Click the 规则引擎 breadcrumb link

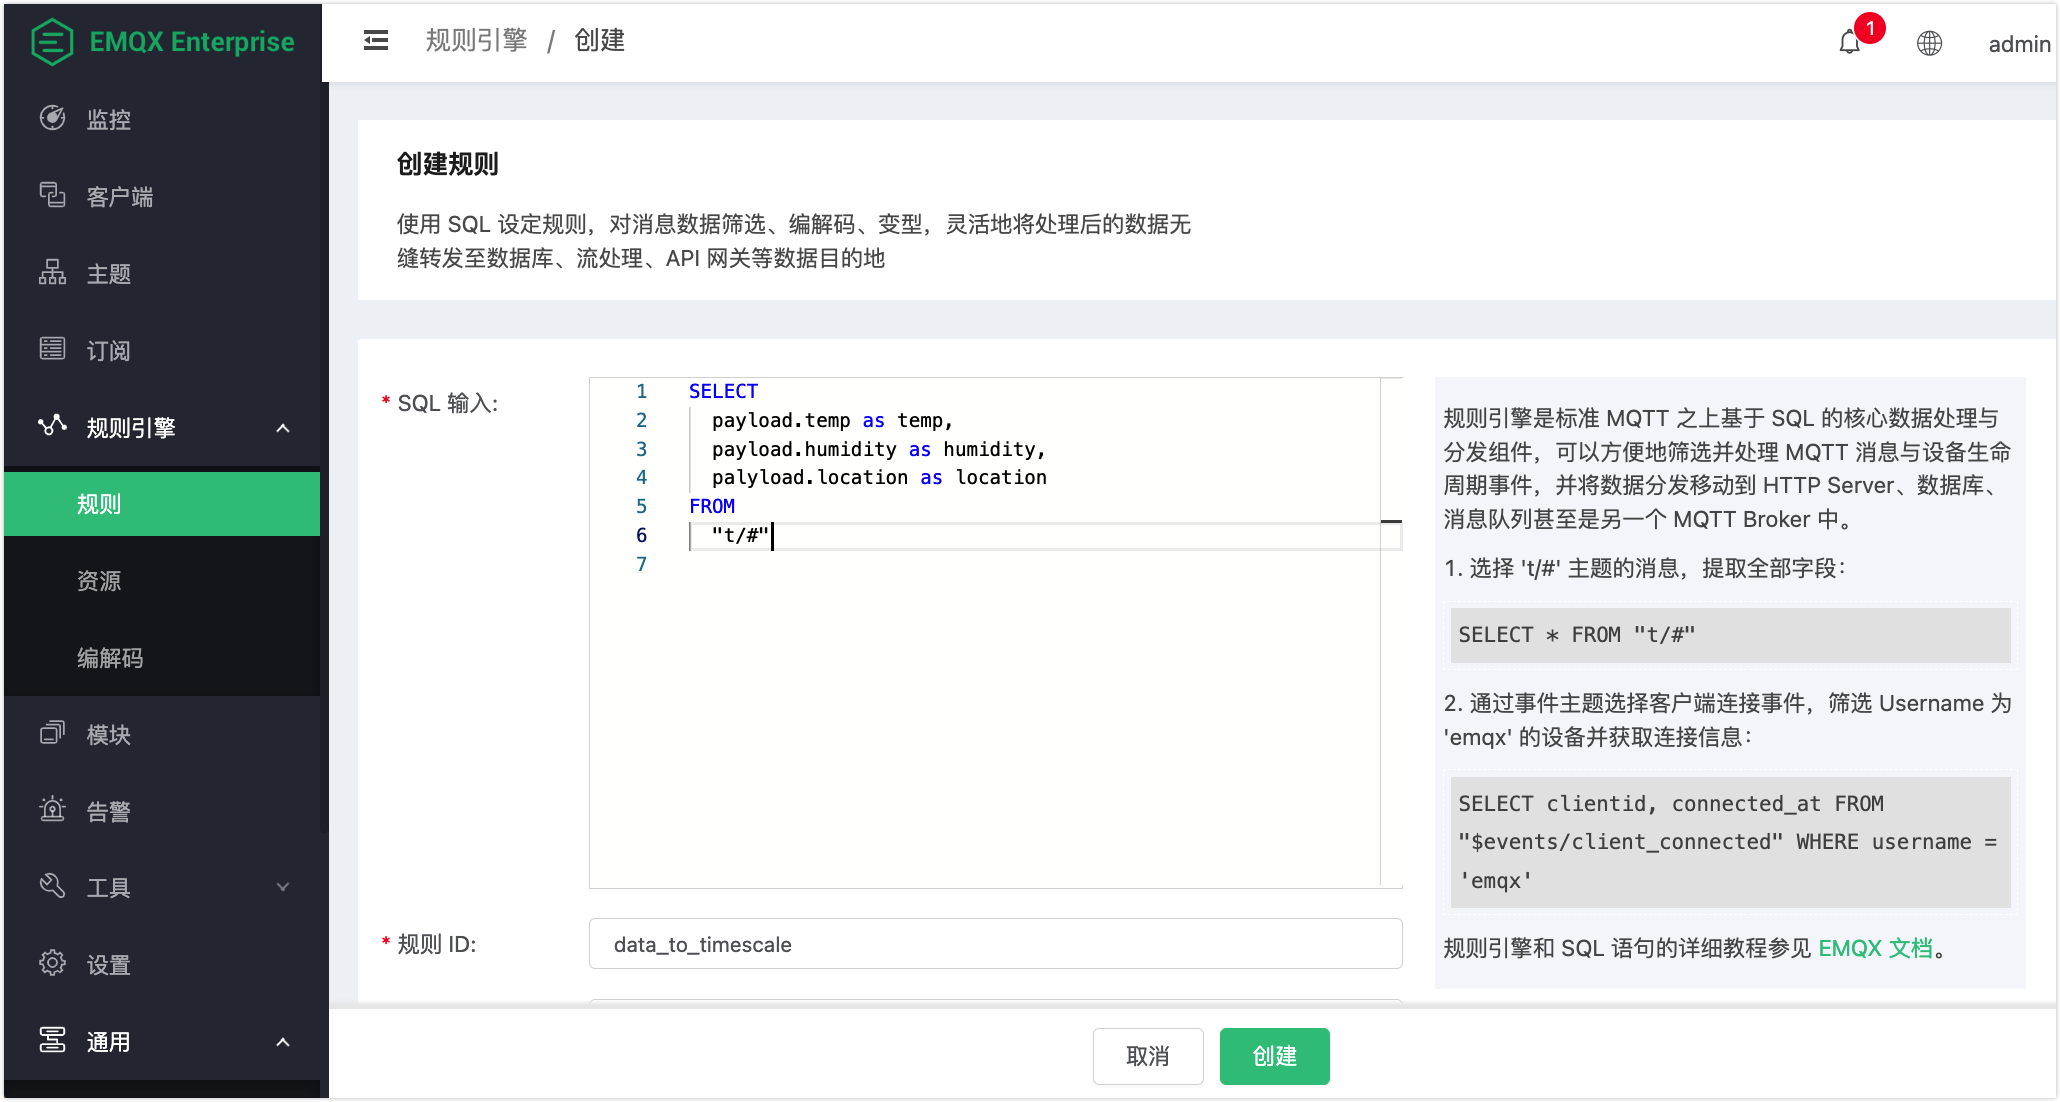tap(476, 40)
